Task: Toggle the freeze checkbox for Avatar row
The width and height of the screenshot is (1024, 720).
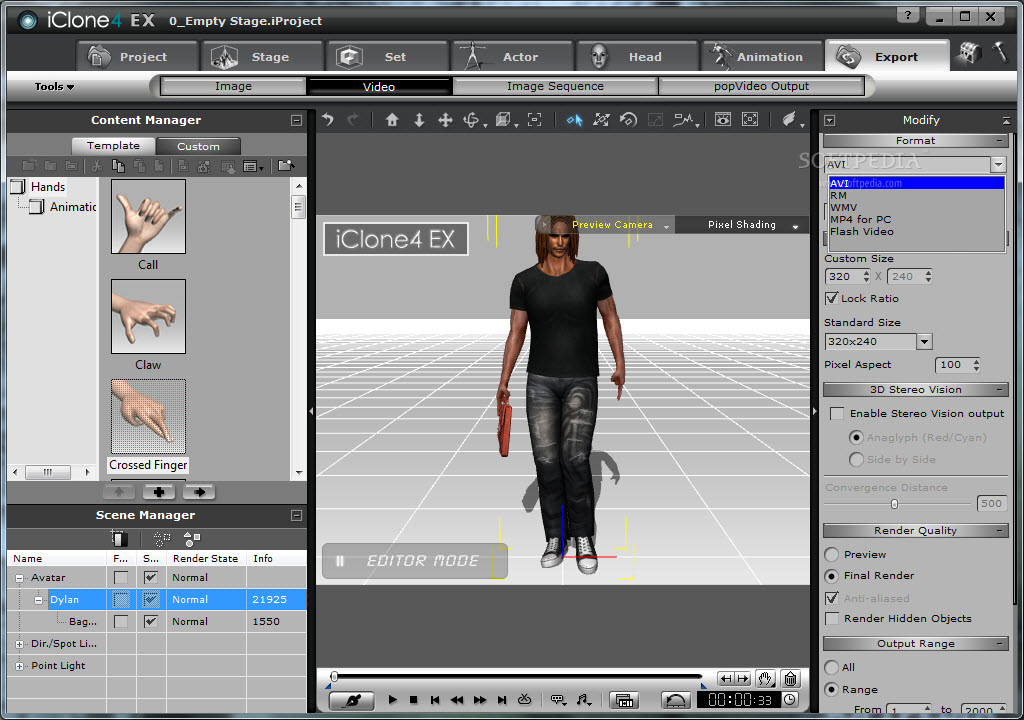Action: point(121,578)
